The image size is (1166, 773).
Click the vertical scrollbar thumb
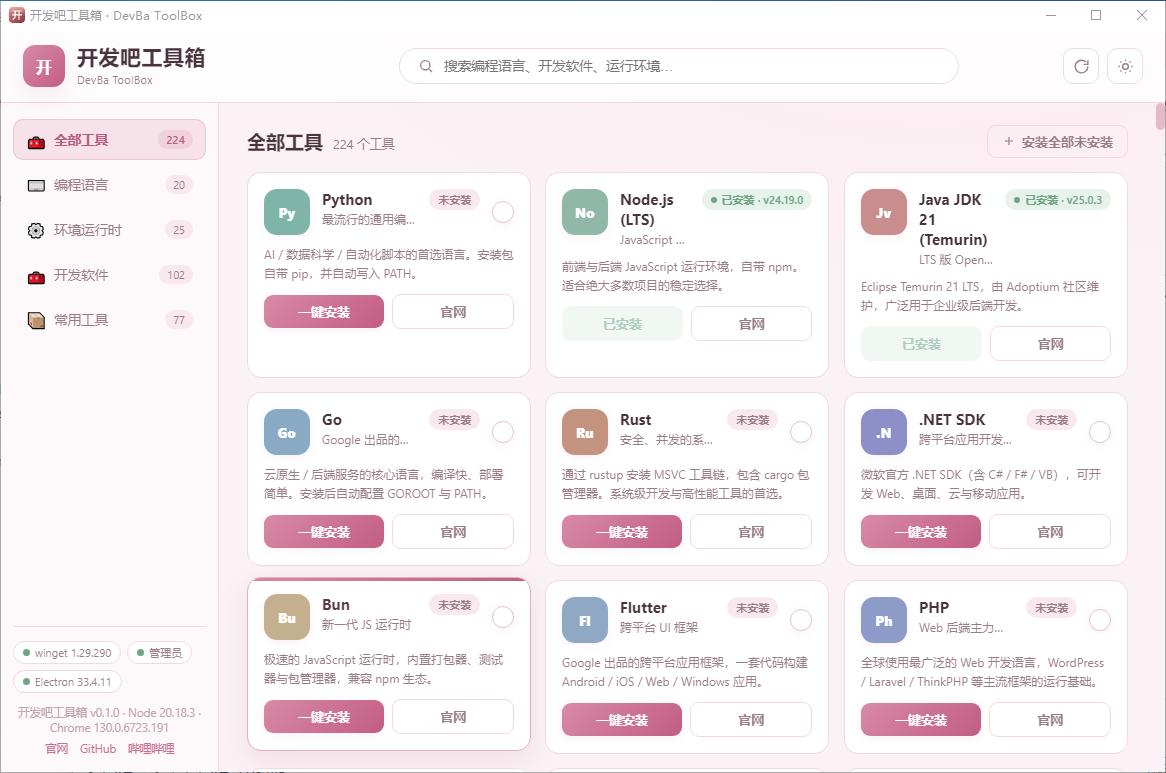(x=1160, y=117)
